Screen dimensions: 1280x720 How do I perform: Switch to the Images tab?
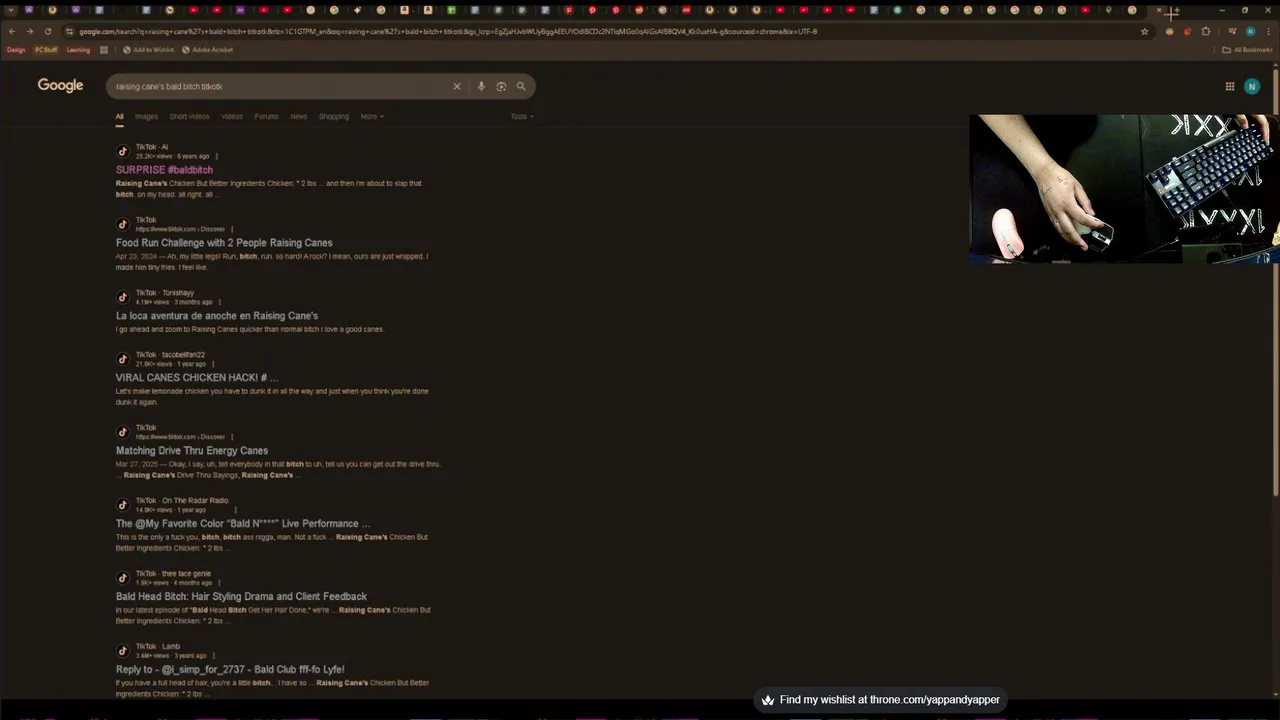coord(147,116)
